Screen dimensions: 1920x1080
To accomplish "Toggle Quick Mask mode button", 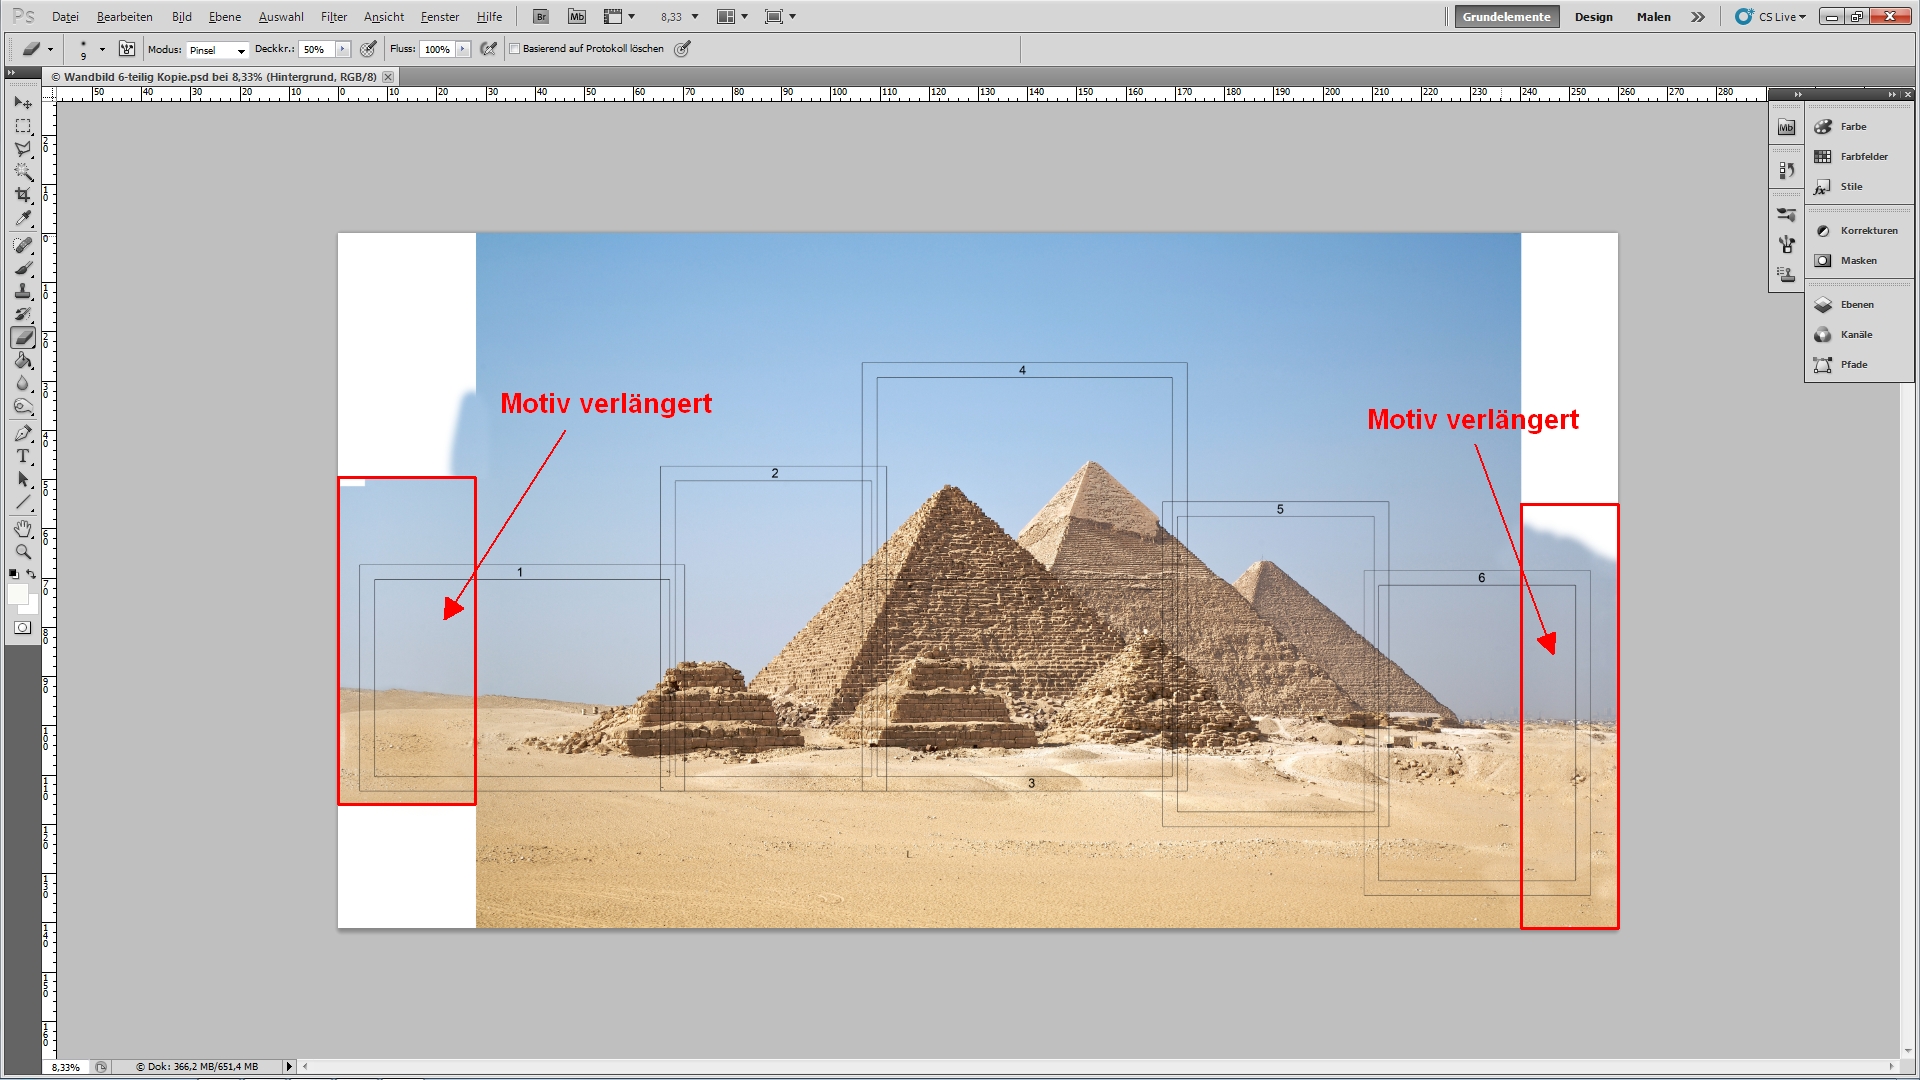I will click(23, 628).
